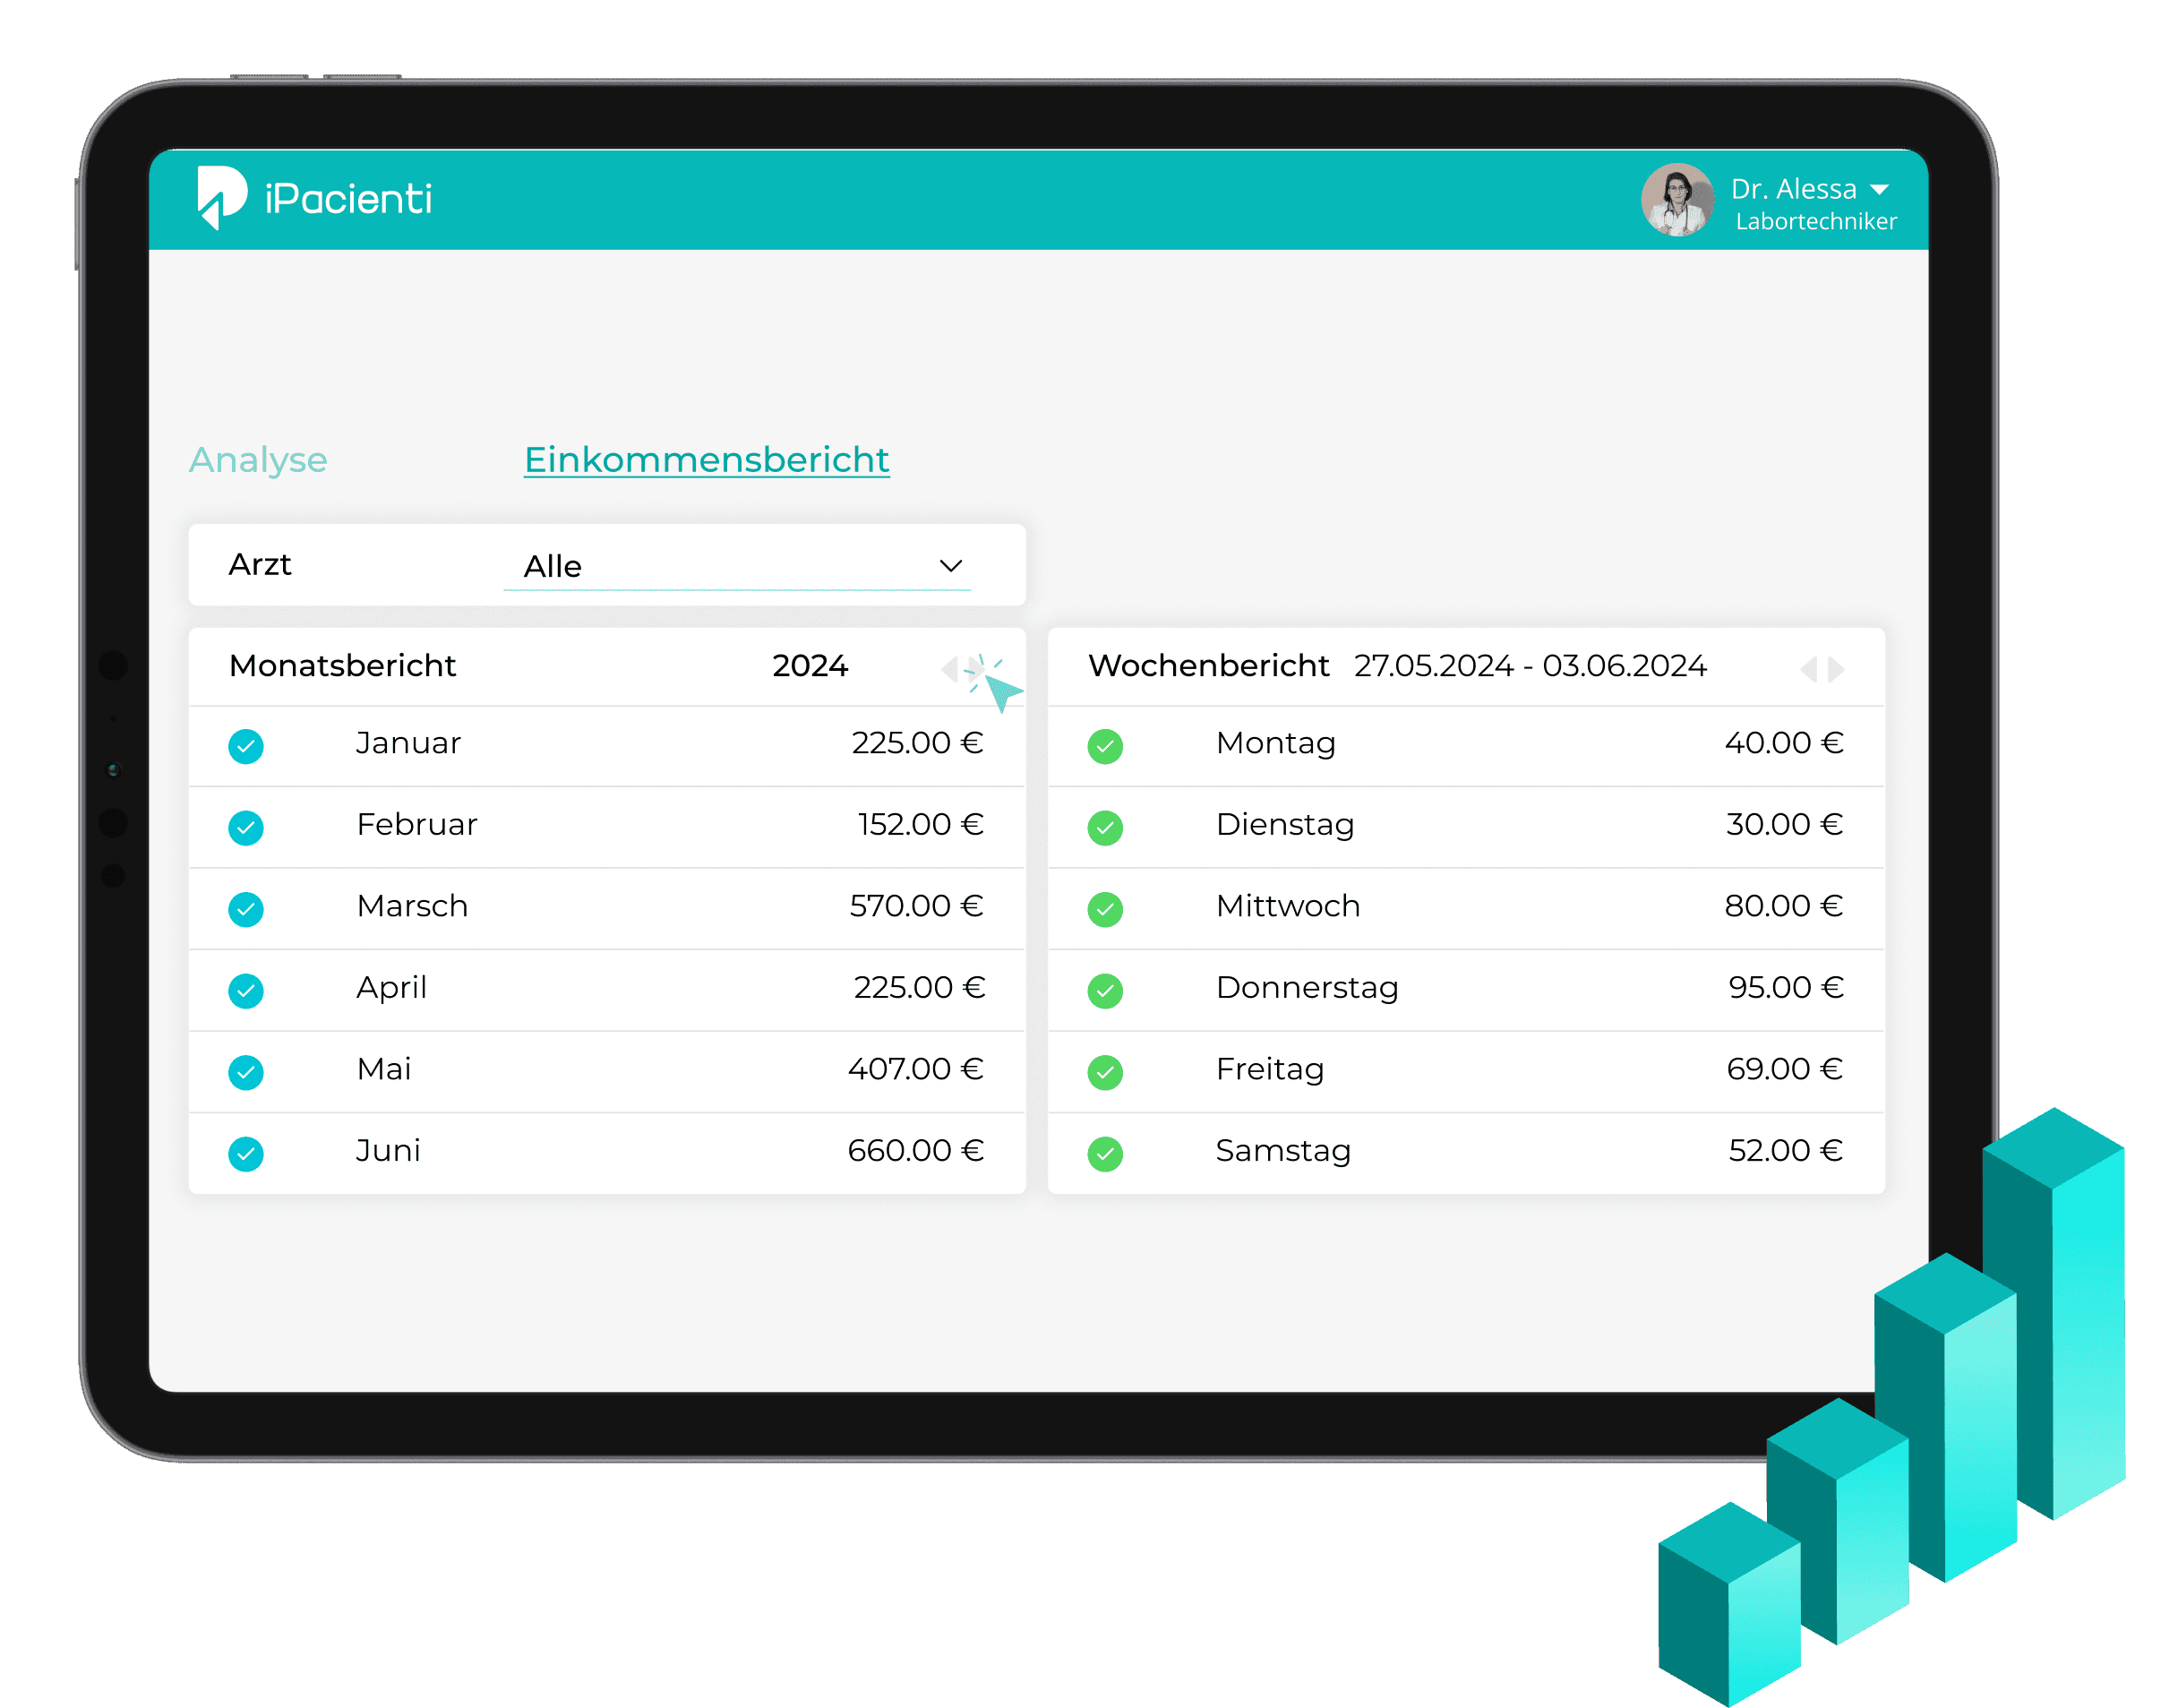Screen dimensions: 2178x1708
Task: Click the Marsch blue check icon
Action: coord(246,909)
